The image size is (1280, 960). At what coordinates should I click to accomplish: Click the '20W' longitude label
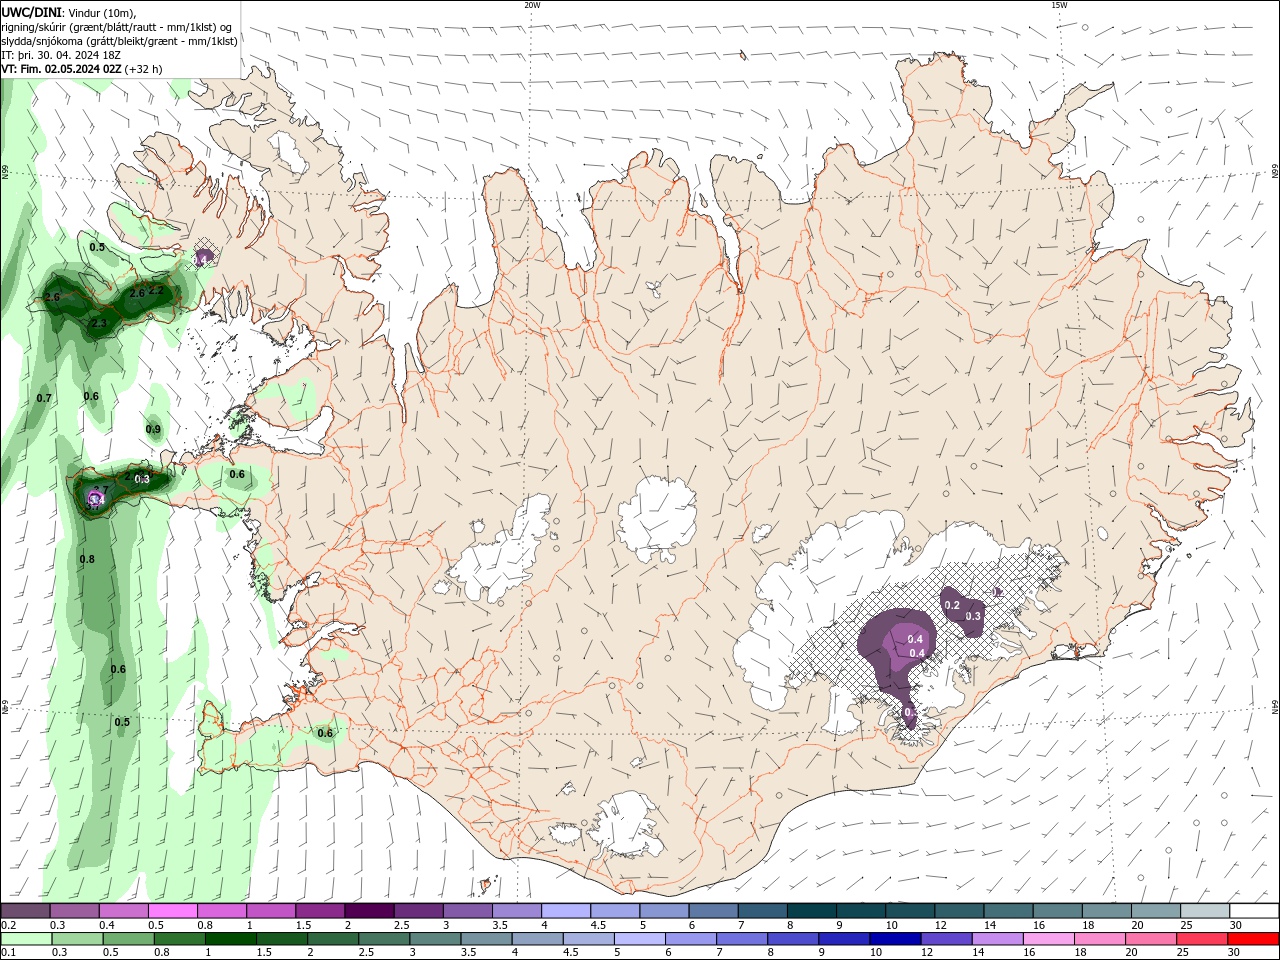[x=532, y=5]
